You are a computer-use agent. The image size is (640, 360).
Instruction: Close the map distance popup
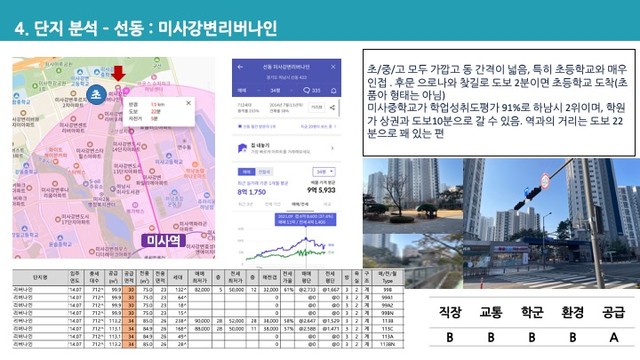(x=188, y=103)
